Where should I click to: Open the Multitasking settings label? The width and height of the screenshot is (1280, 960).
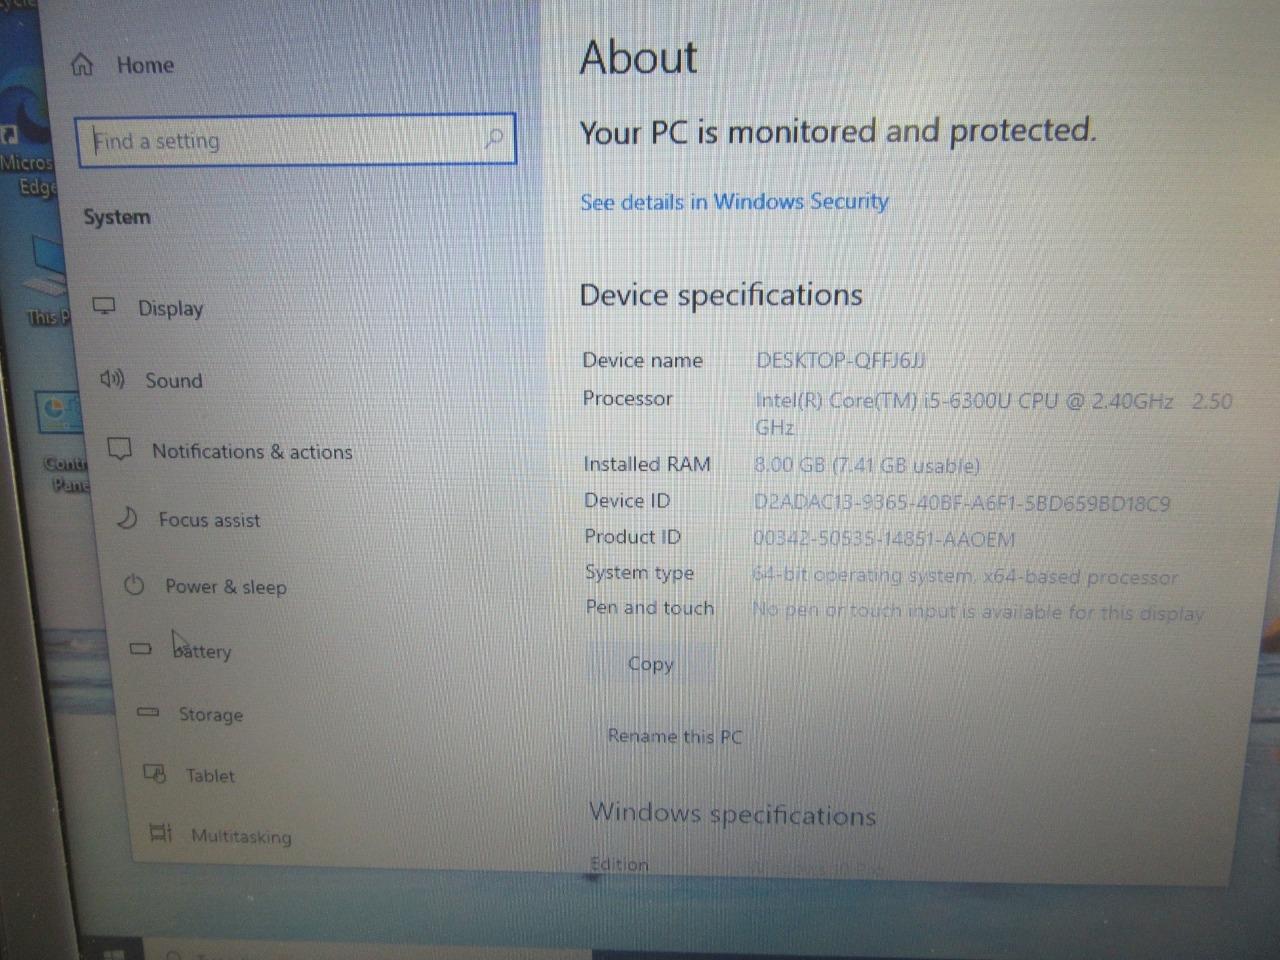pos(241,836)
